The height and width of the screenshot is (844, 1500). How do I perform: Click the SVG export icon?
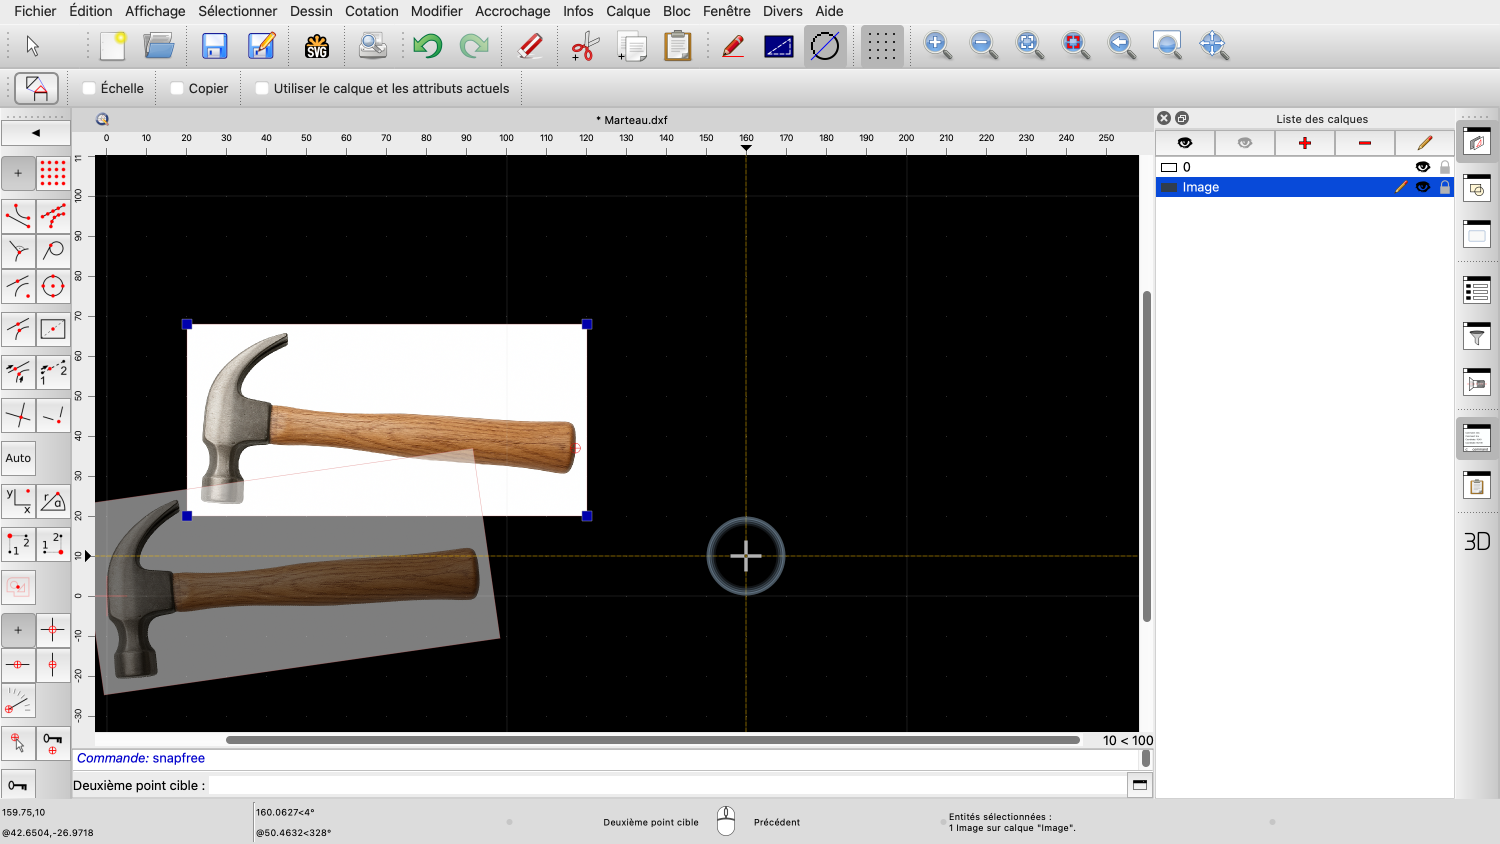tap(317, 46)
